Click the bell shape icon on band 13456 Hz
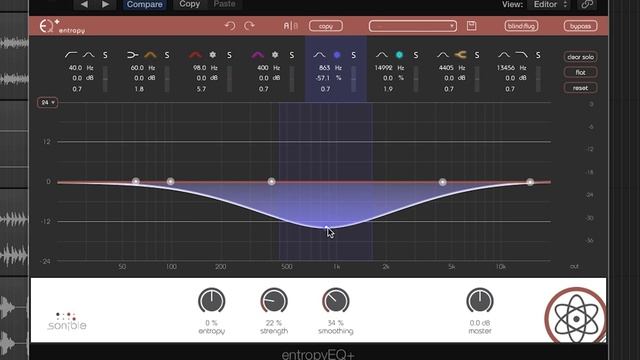This screenshot has height=360, width=640. tap(504, 55)
